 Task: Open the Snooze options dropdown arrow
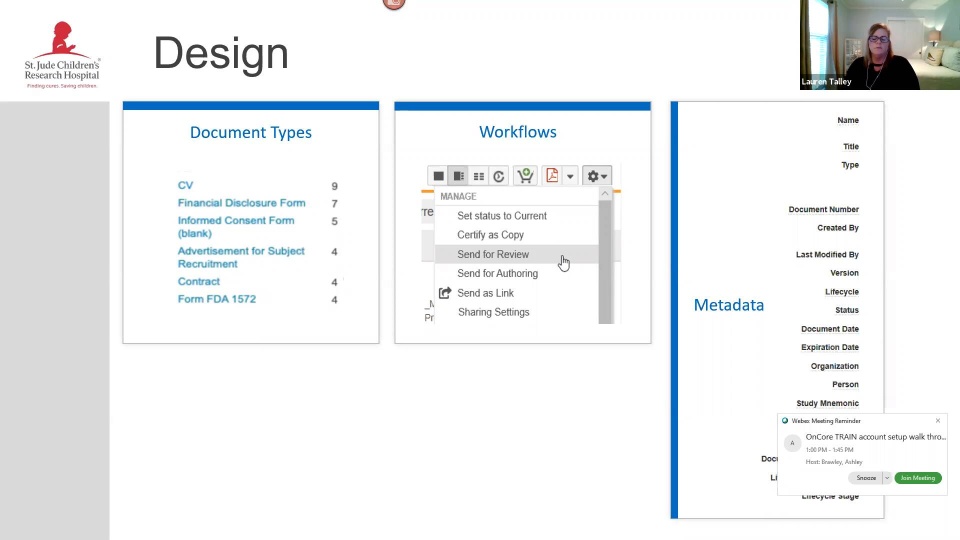pos(887,478)
